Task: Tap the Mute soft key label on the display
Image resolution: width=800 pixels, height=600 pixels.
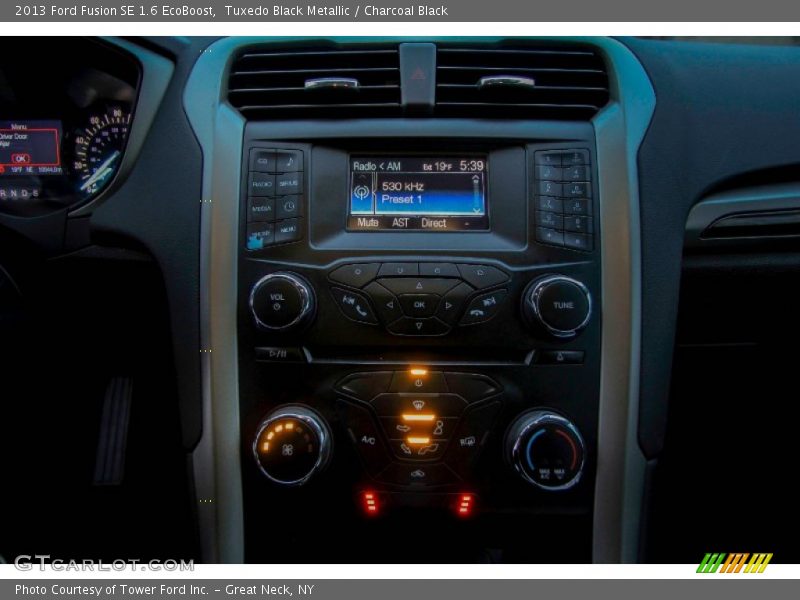Action: point(368,222)
